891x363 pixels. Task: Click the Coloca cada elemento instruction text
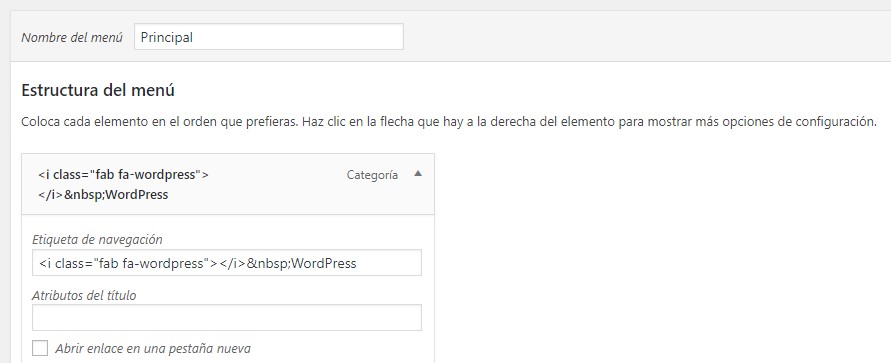coord(449,122)
